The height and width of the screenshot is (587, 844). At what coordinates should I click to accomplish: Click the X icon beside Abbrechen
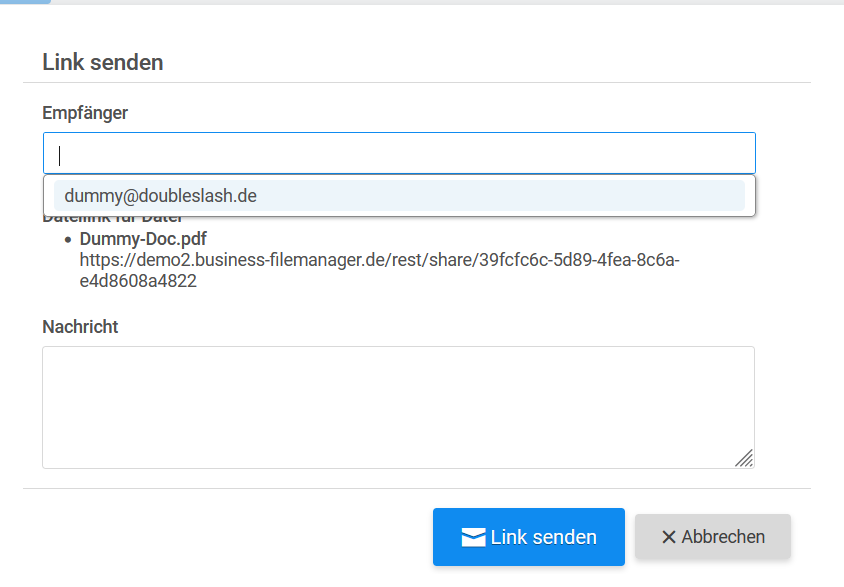point(669,538)
